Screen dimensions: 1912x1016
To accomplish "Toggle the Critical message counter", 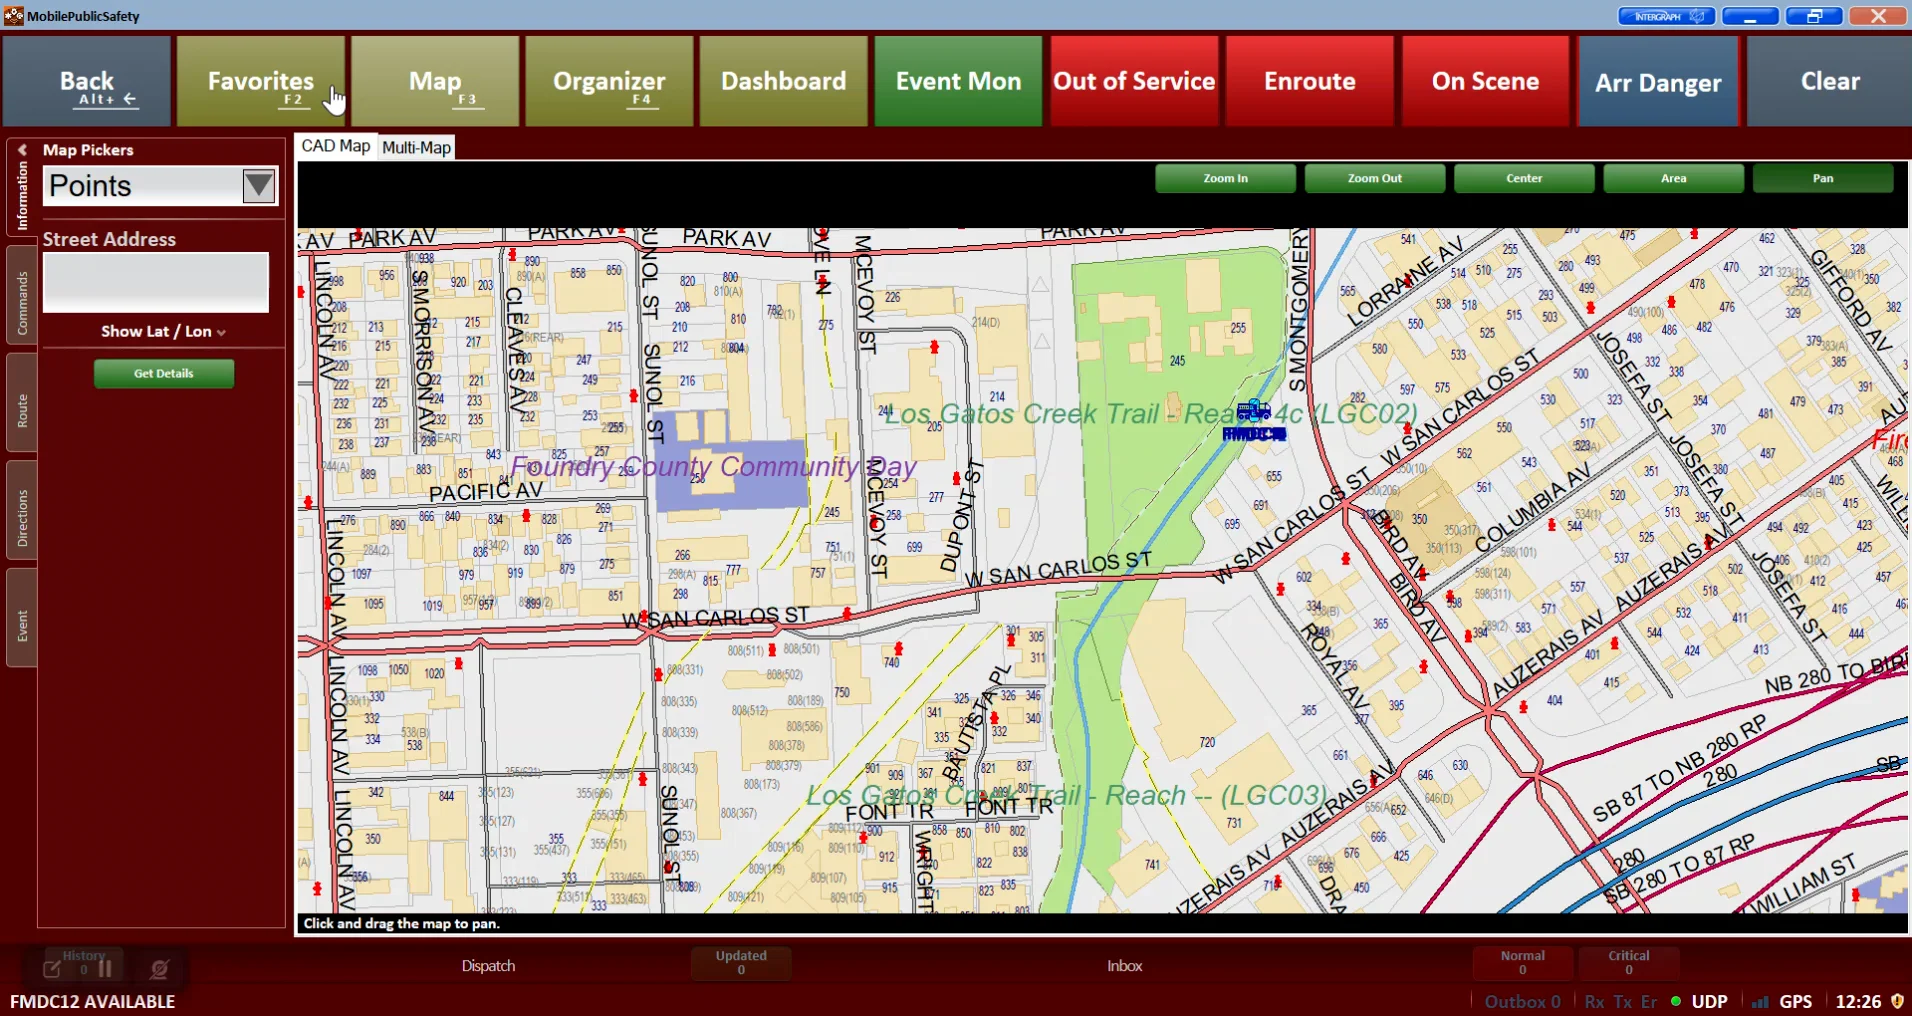I will (1628, 962).
